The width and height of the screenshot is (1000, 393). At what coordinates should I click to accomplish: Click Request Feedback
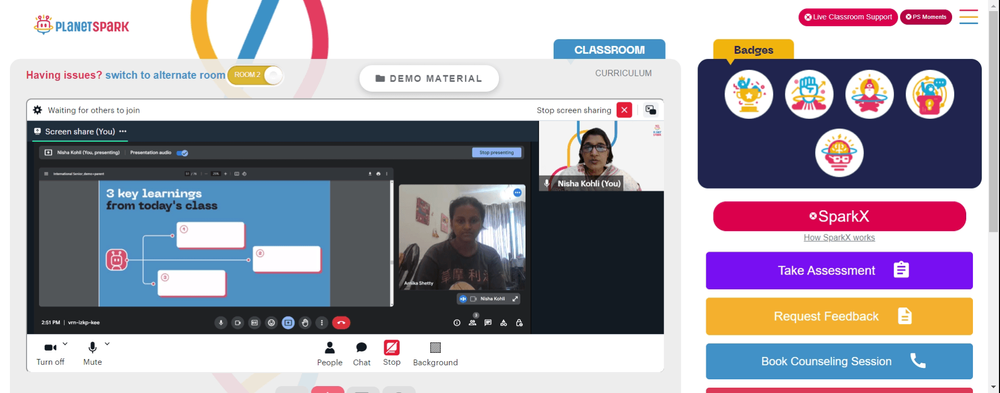[839, 316]
